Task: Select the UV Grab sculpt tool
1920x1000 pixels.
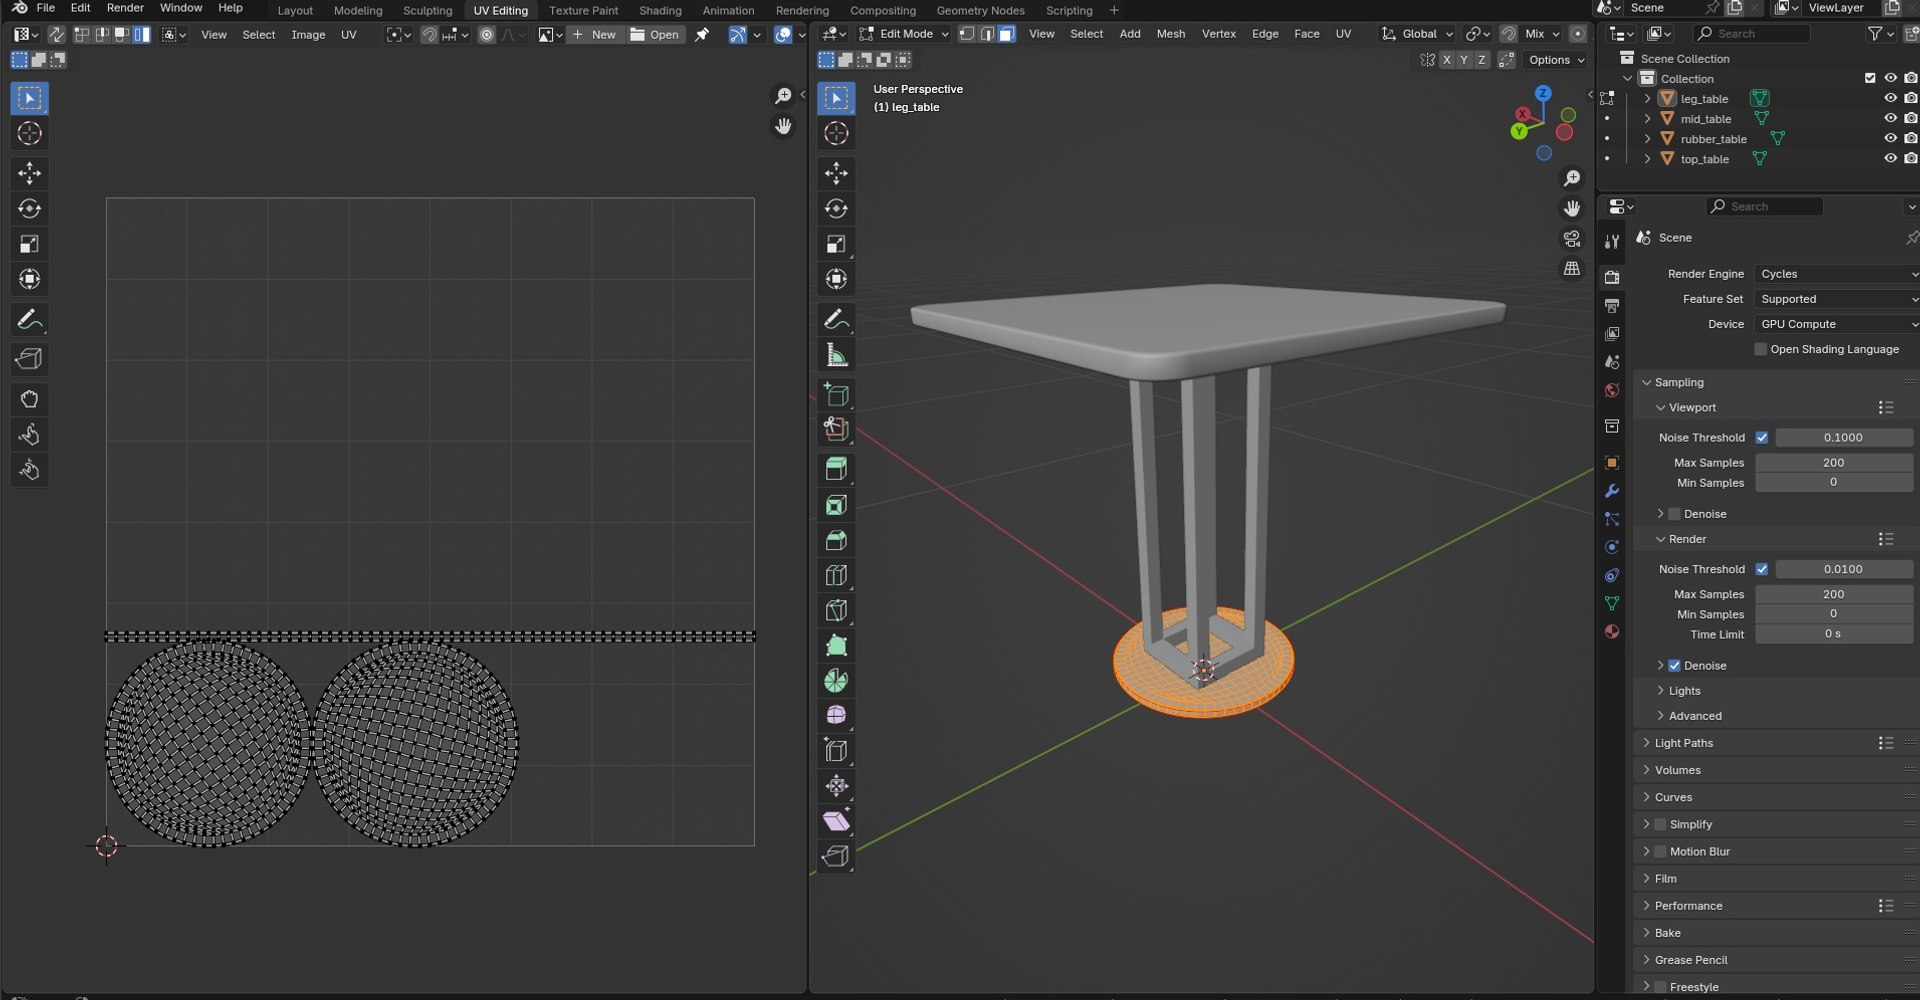Action: 29,400
